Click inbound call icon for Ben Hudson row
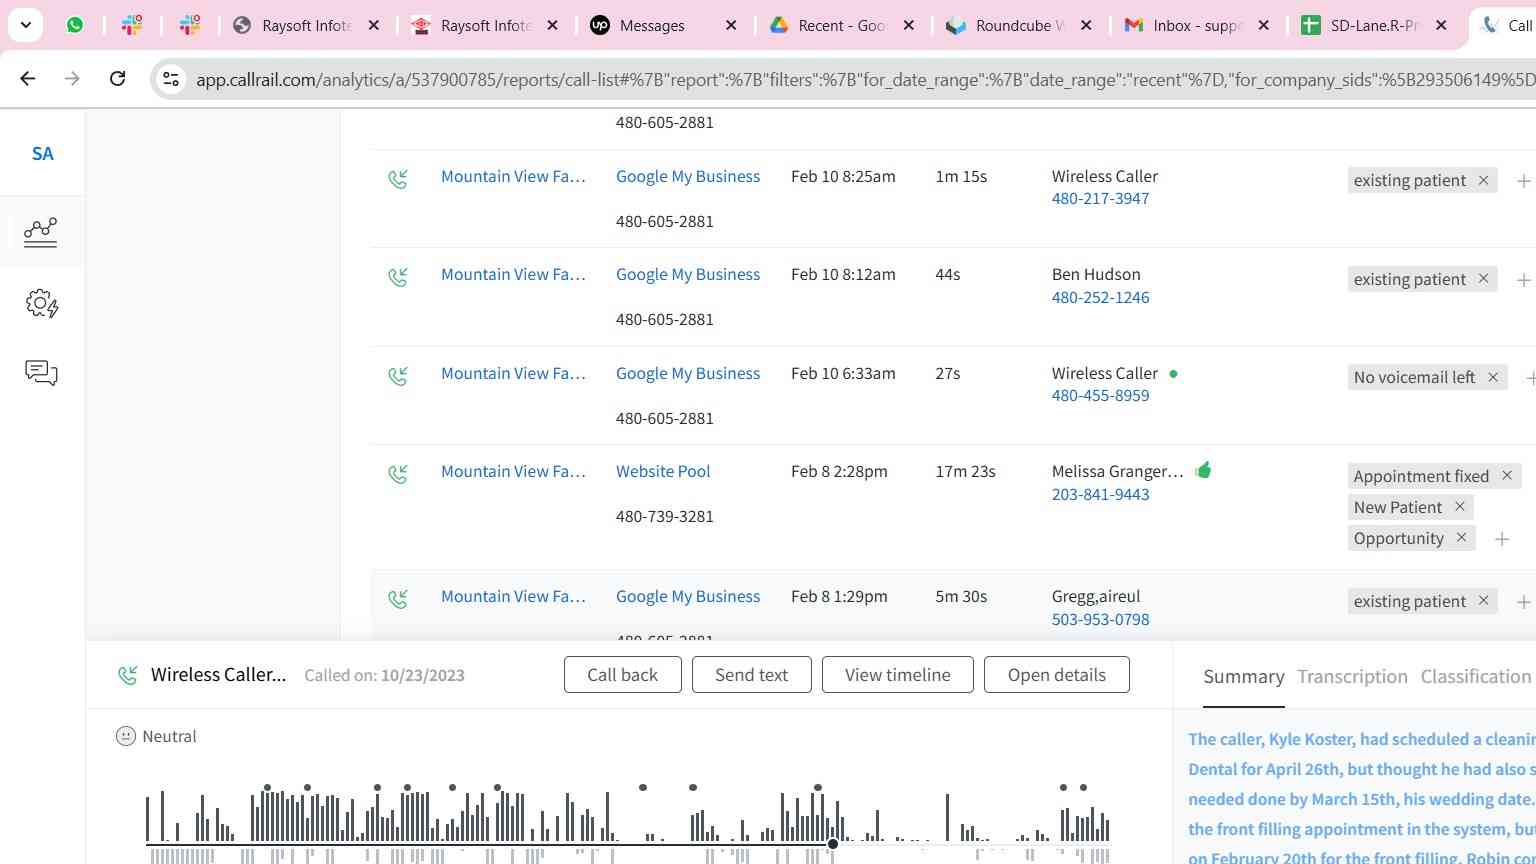 tap(398, 277)
